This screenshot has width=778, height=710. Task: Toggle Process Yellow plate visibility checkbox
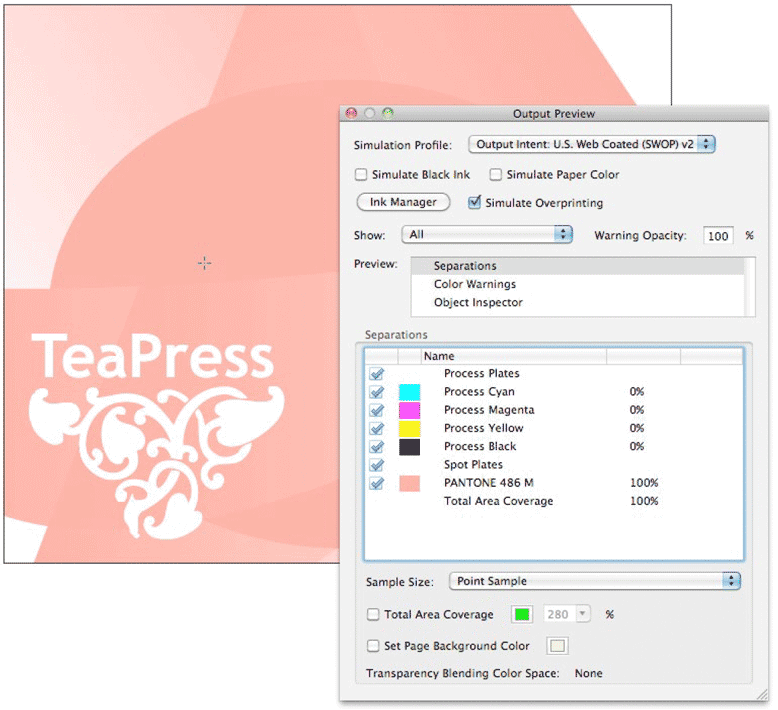(377, 428)
